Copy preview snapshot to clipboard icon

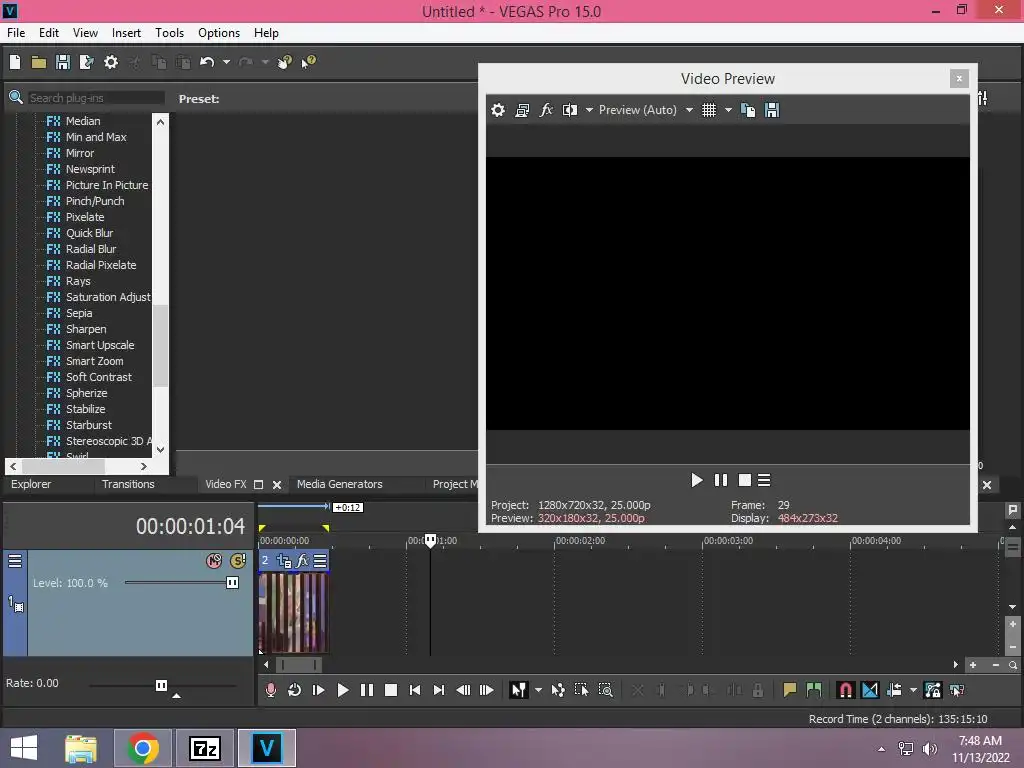[748, 110]
